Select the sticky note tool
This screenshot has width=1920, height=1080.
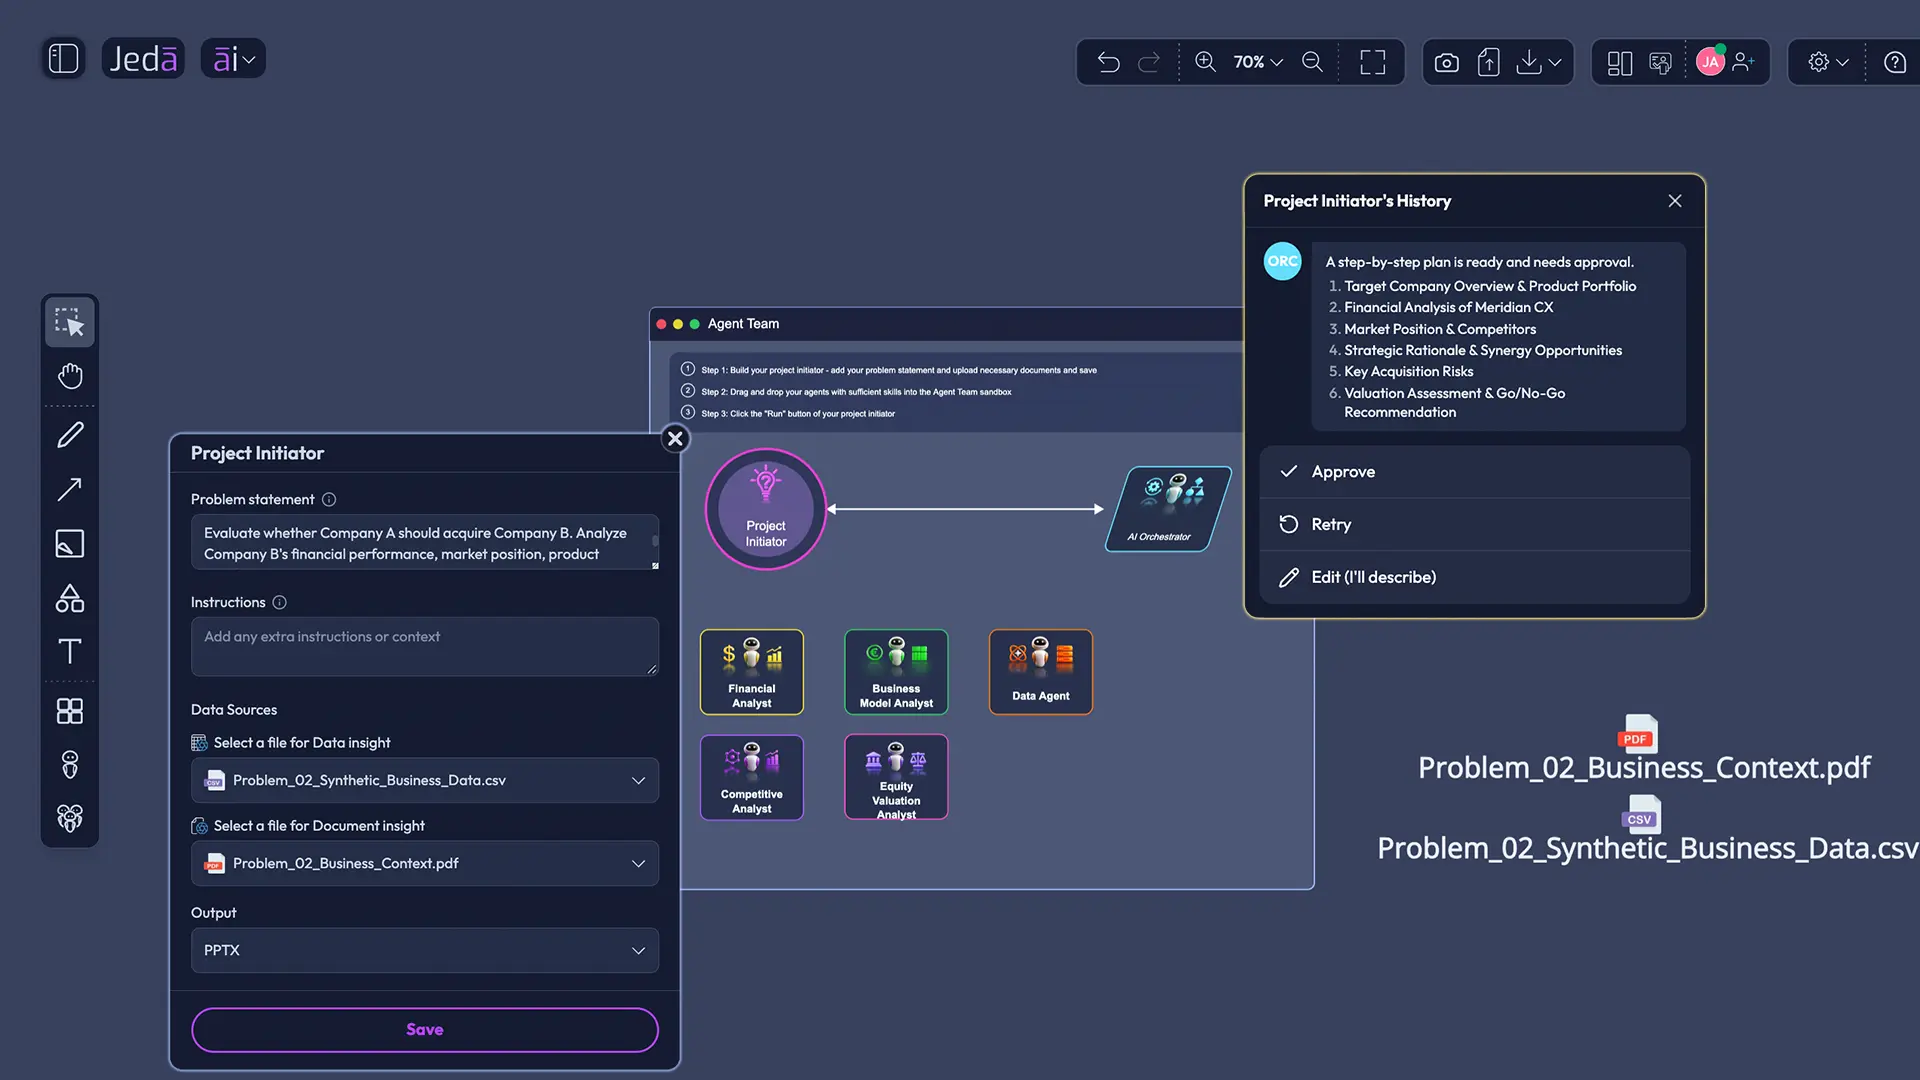click(x=69, y=543)
